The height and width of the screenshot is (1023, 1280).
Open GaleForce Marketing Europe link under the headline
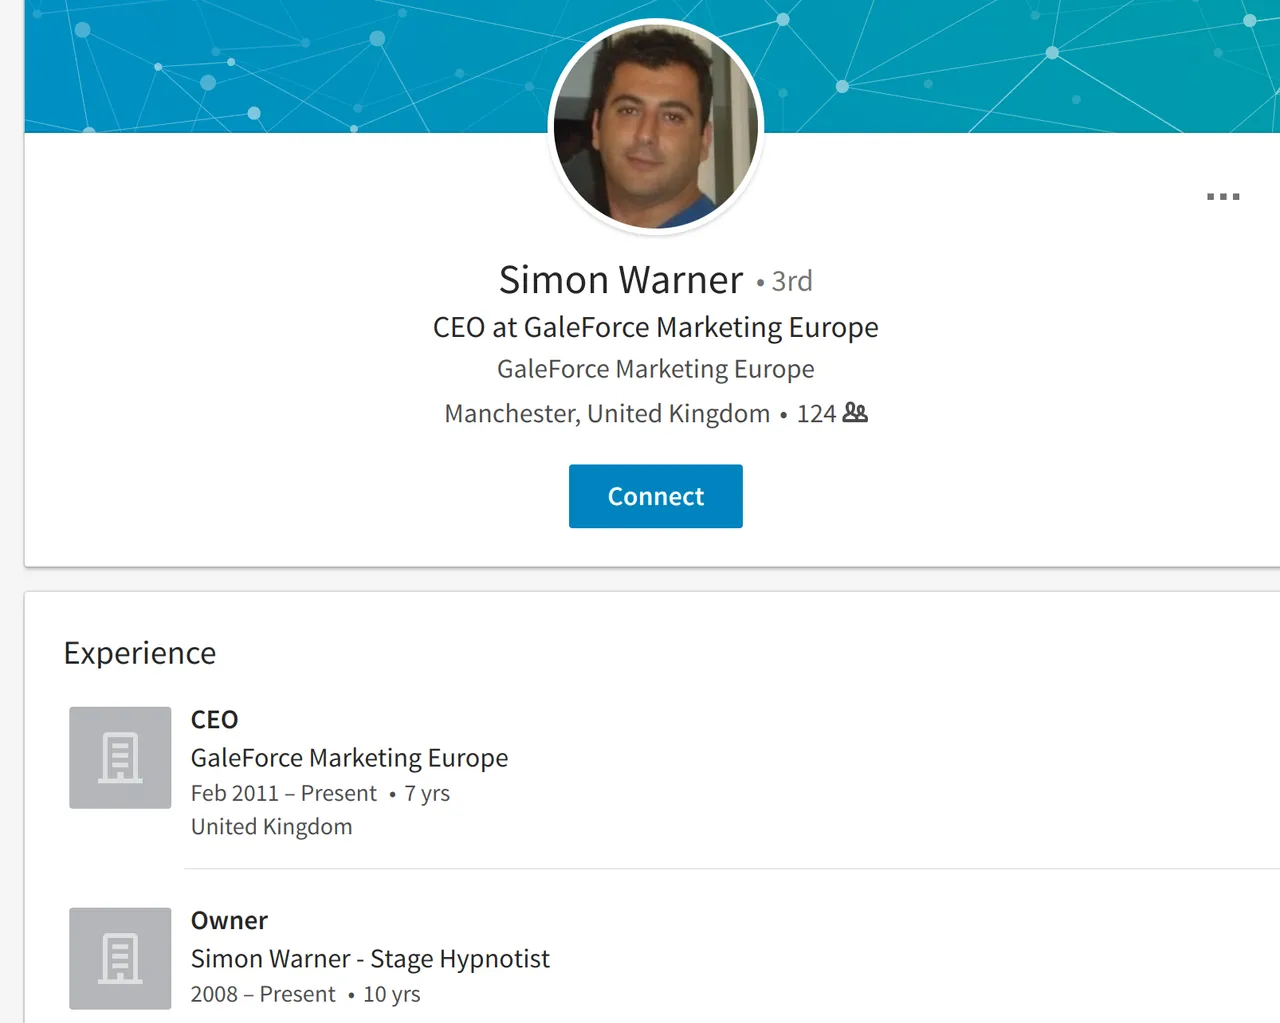[x=656, y=369]
